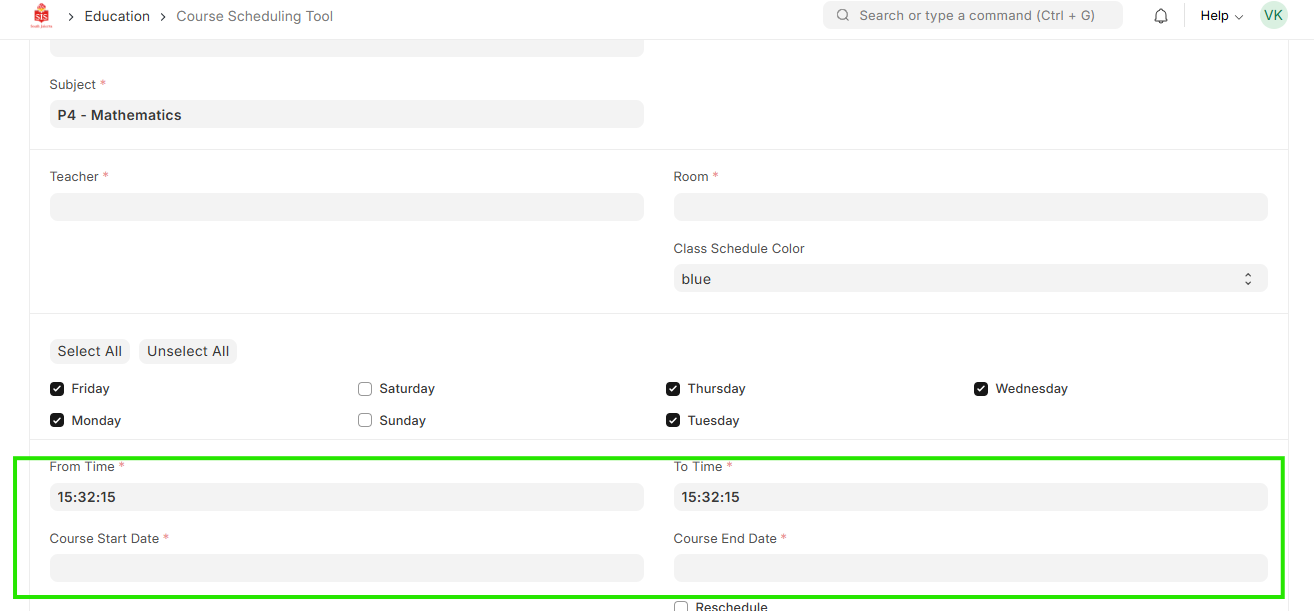Click the search magnifier icon
Screen dimensions: 1314x611
click(843, 16)
